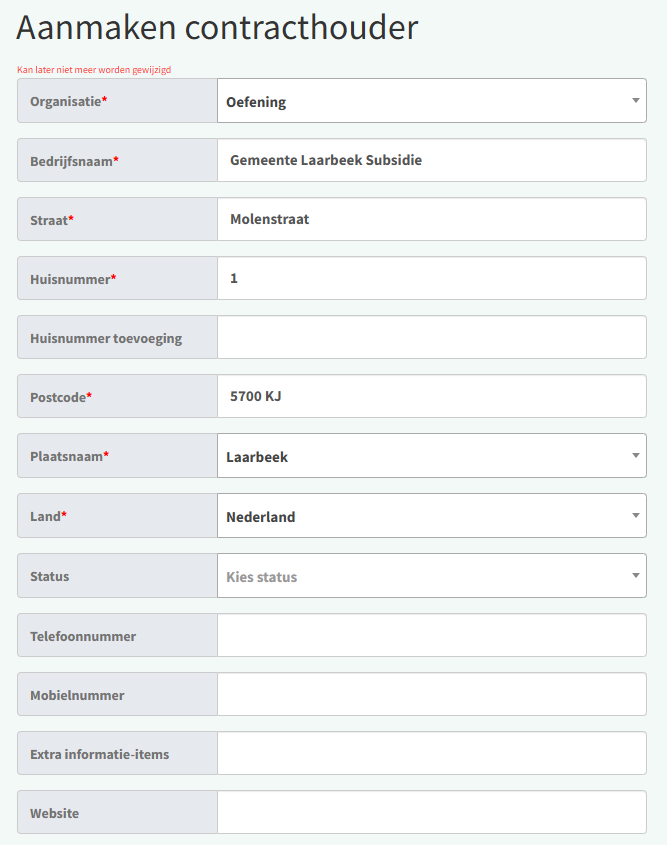Click the Bedrijfsnaam field label

point(74,161)
